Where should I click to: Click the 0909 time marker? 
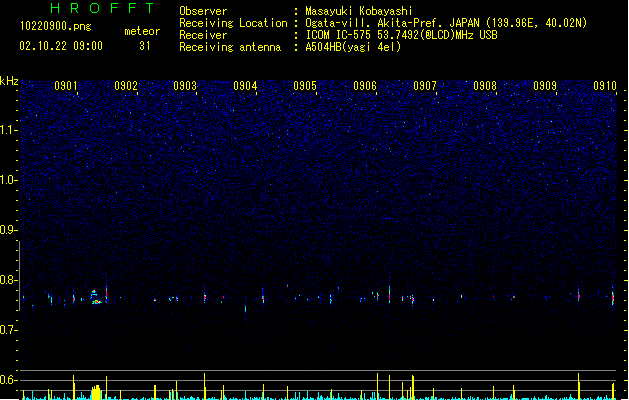tap(545, 86)
